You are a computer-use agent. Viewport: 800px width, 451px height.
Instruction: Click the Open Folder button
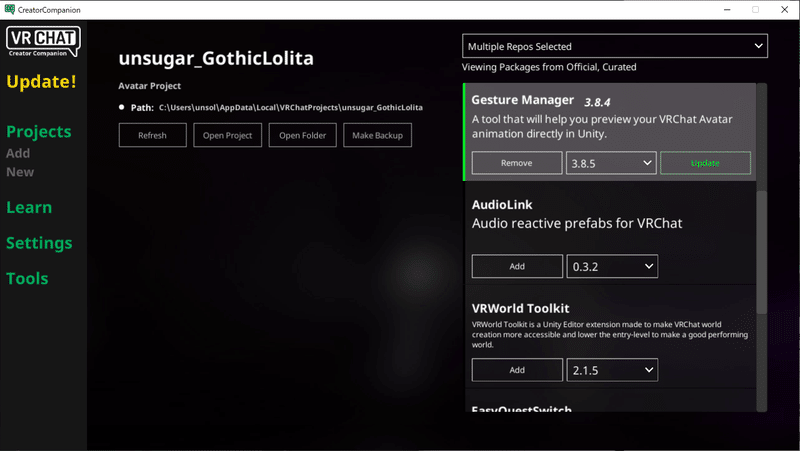[x=303, y=135]
